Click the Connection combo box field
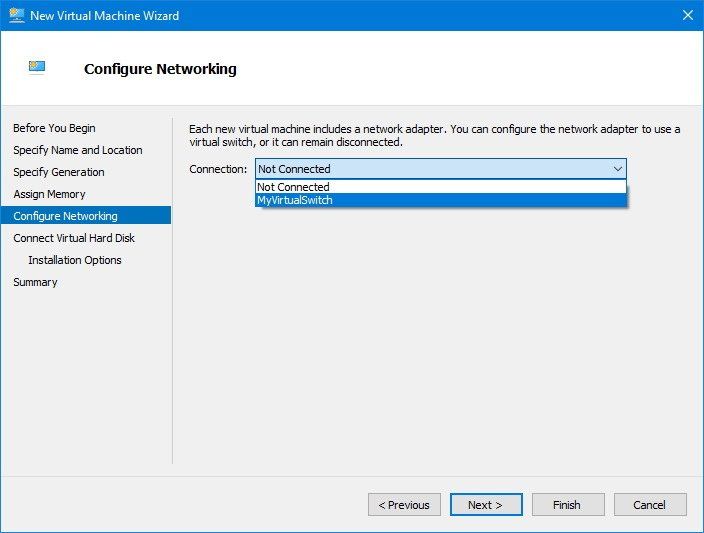 coord(430,169)
